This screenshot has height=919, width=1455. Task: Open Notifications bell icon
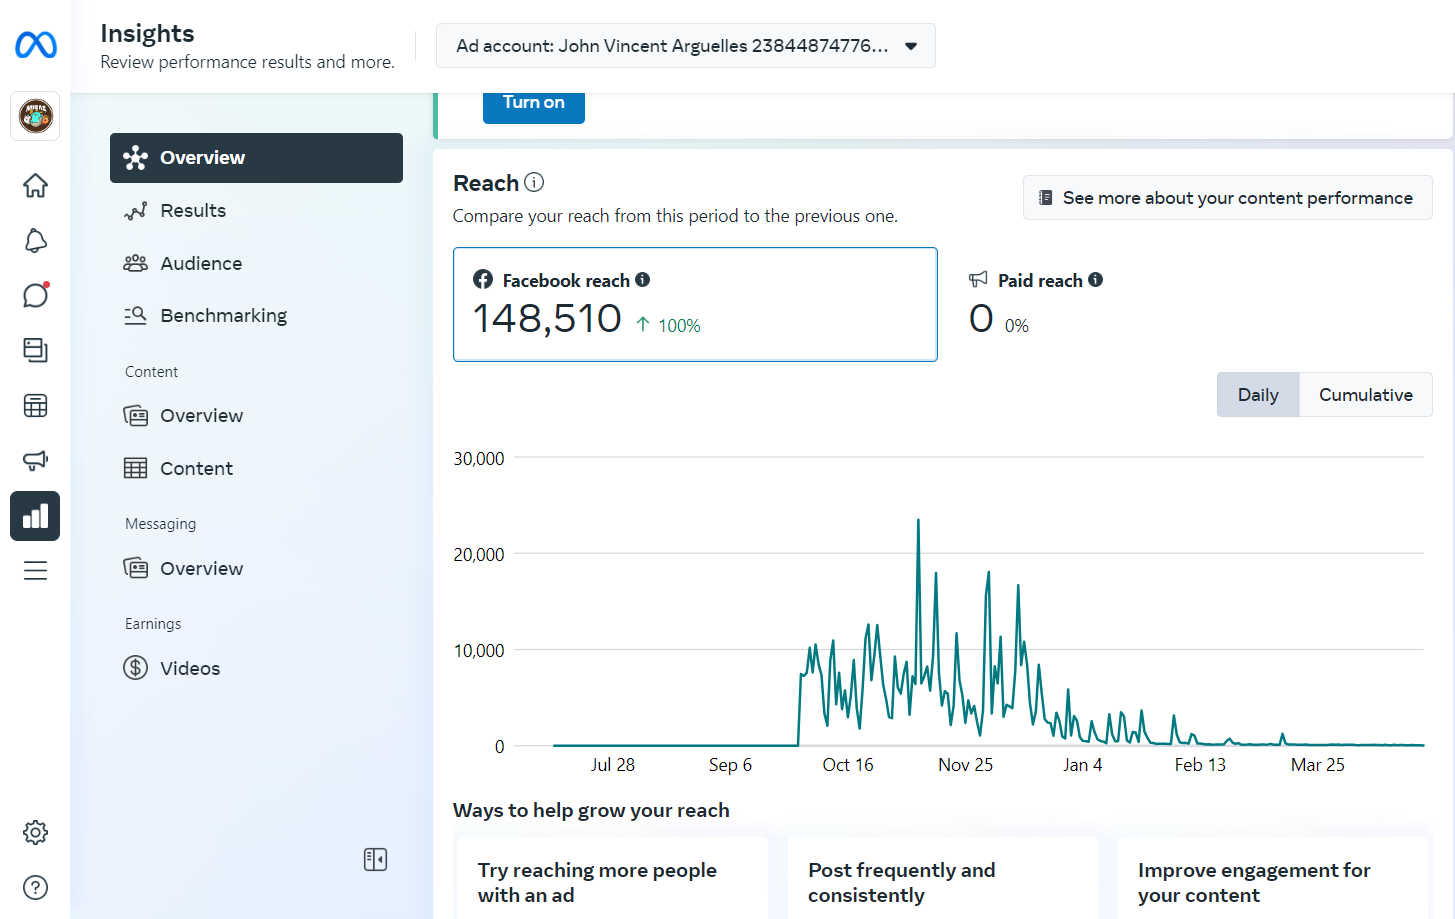tap(35, 241)
